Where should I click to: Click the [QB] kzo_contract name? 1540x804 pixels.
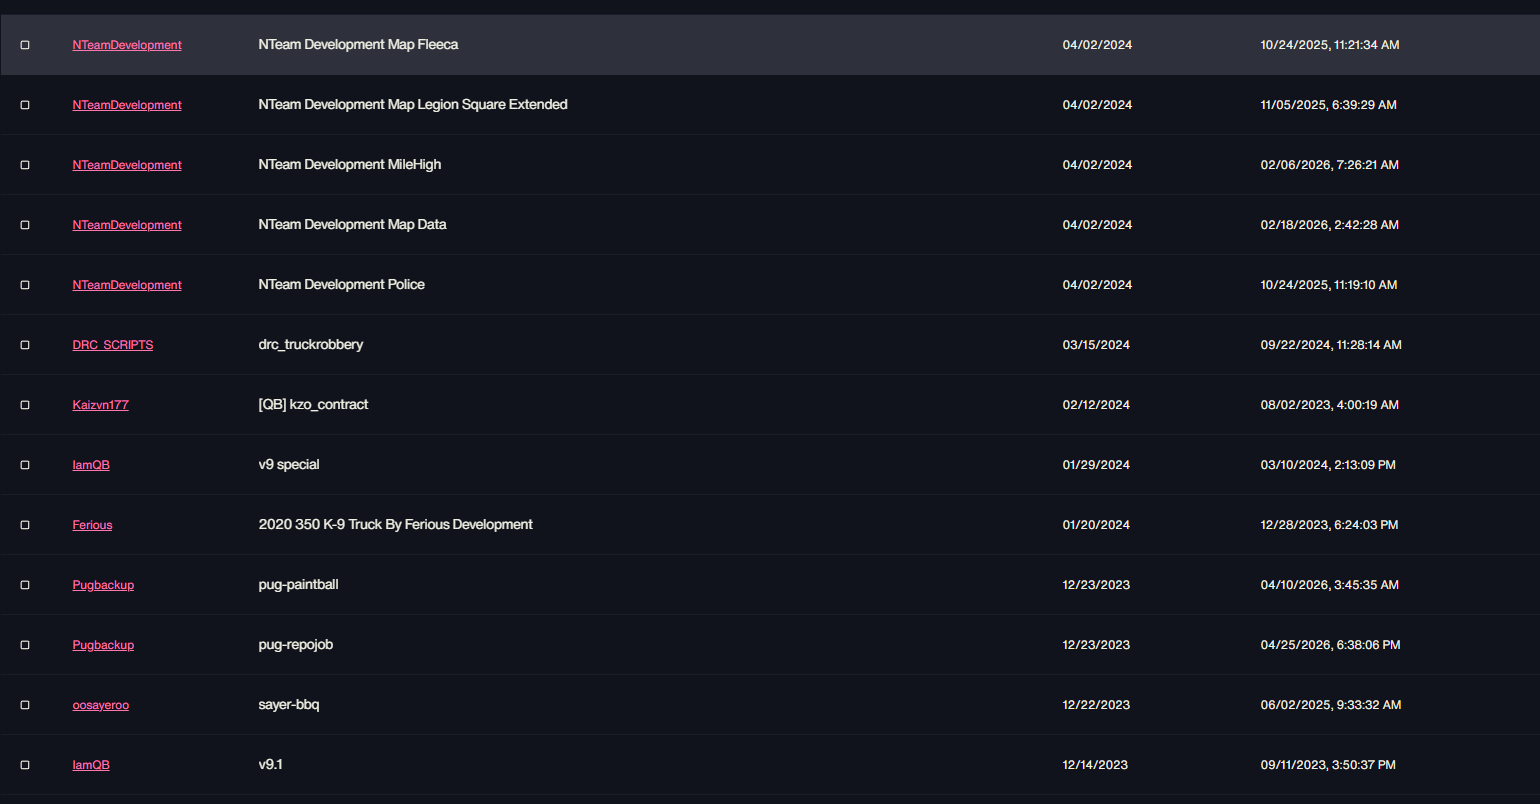point(313,405)
